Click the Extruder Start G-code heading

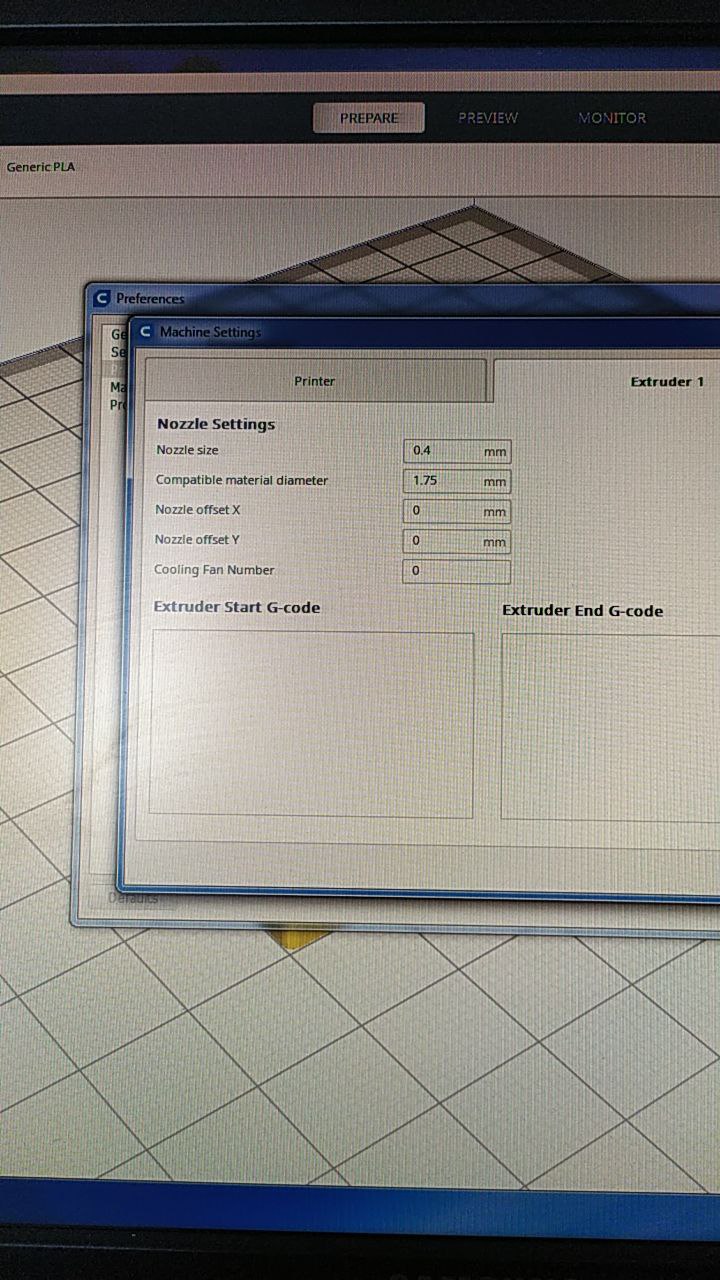pos(237,607)
